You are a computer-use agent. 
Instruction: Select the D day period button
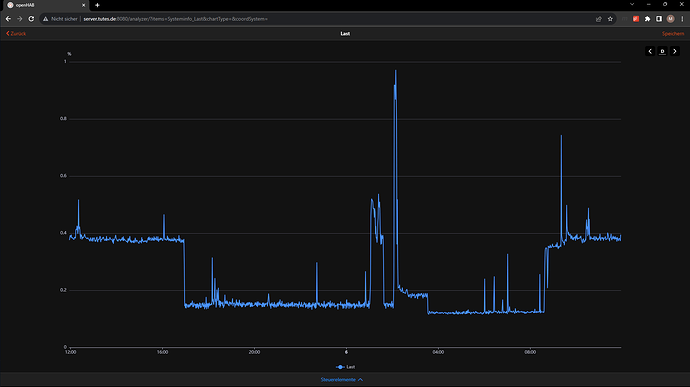(662, 52)
